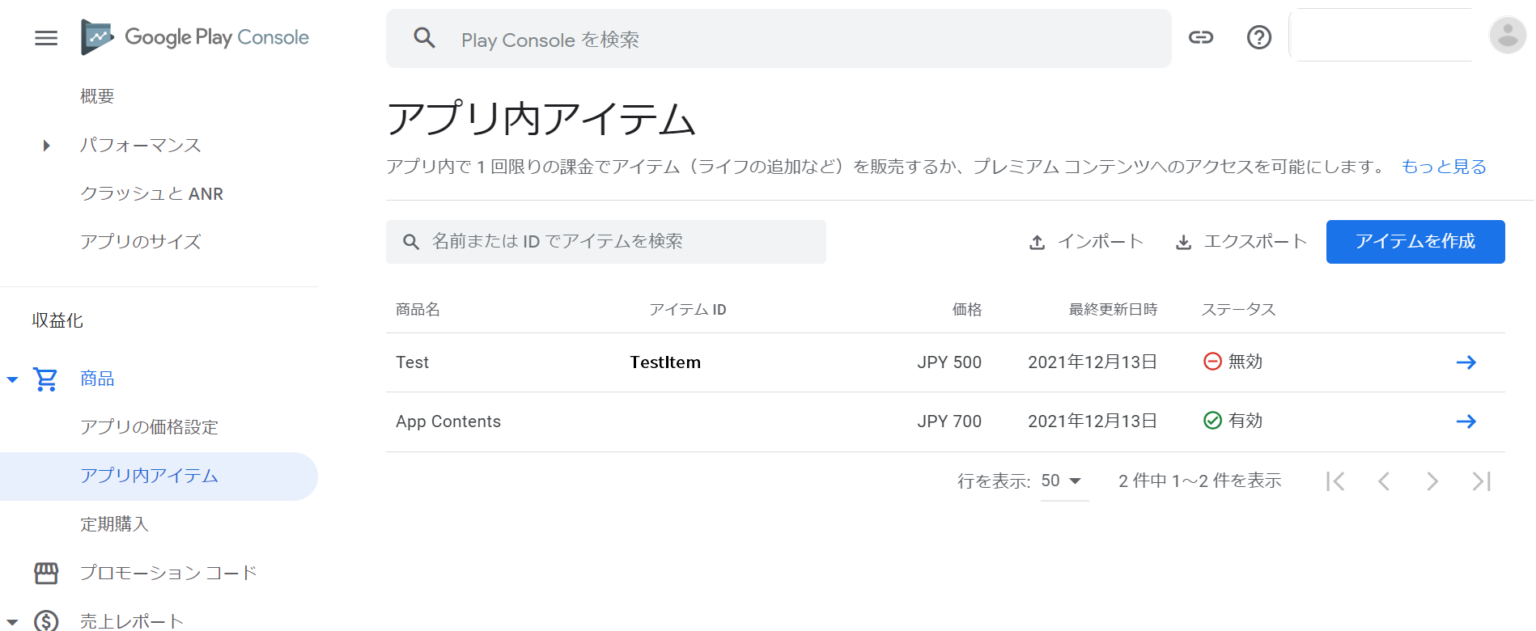
Task: Open the 行を表示 rows-per-page dropdown
Action: click(x=1064, y=480)
